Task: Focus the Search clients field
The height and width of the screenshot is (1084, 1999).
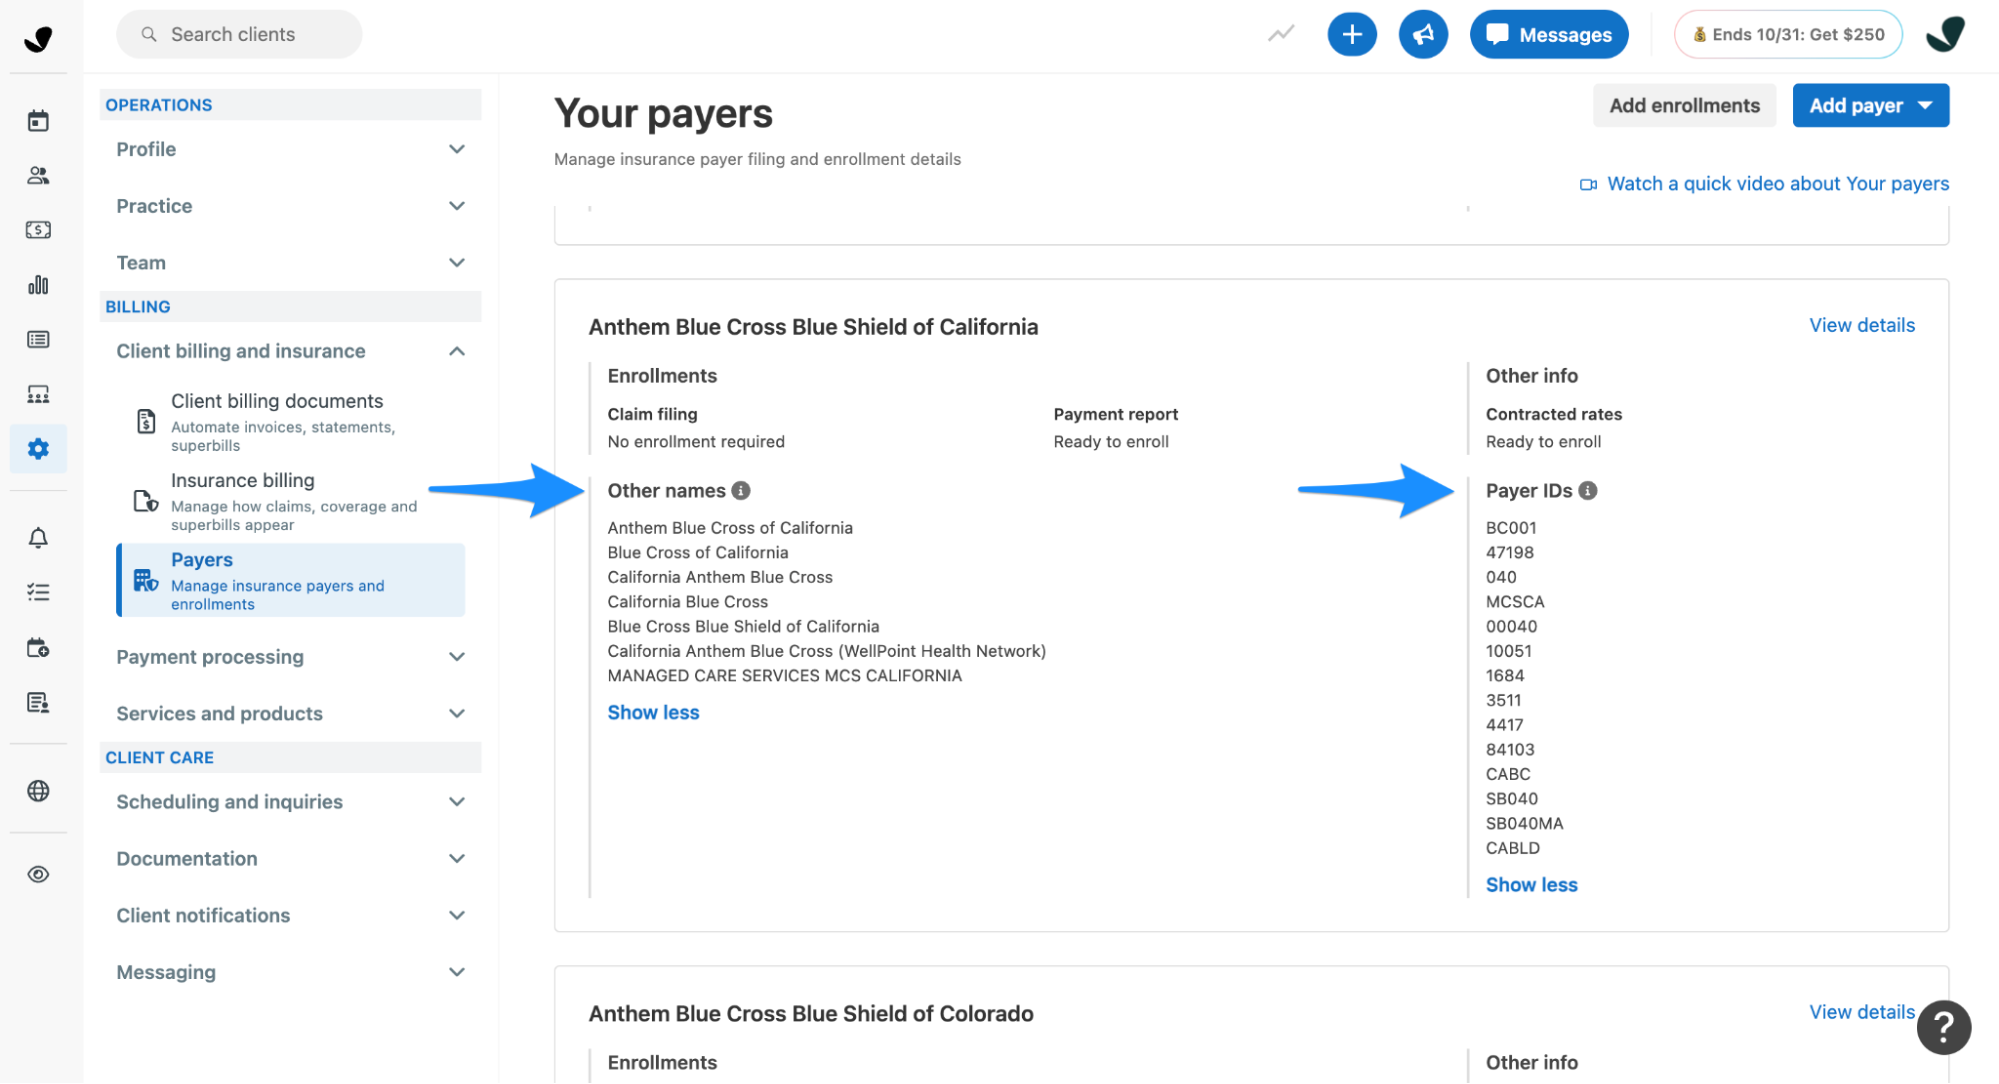Action: (239, 35)
